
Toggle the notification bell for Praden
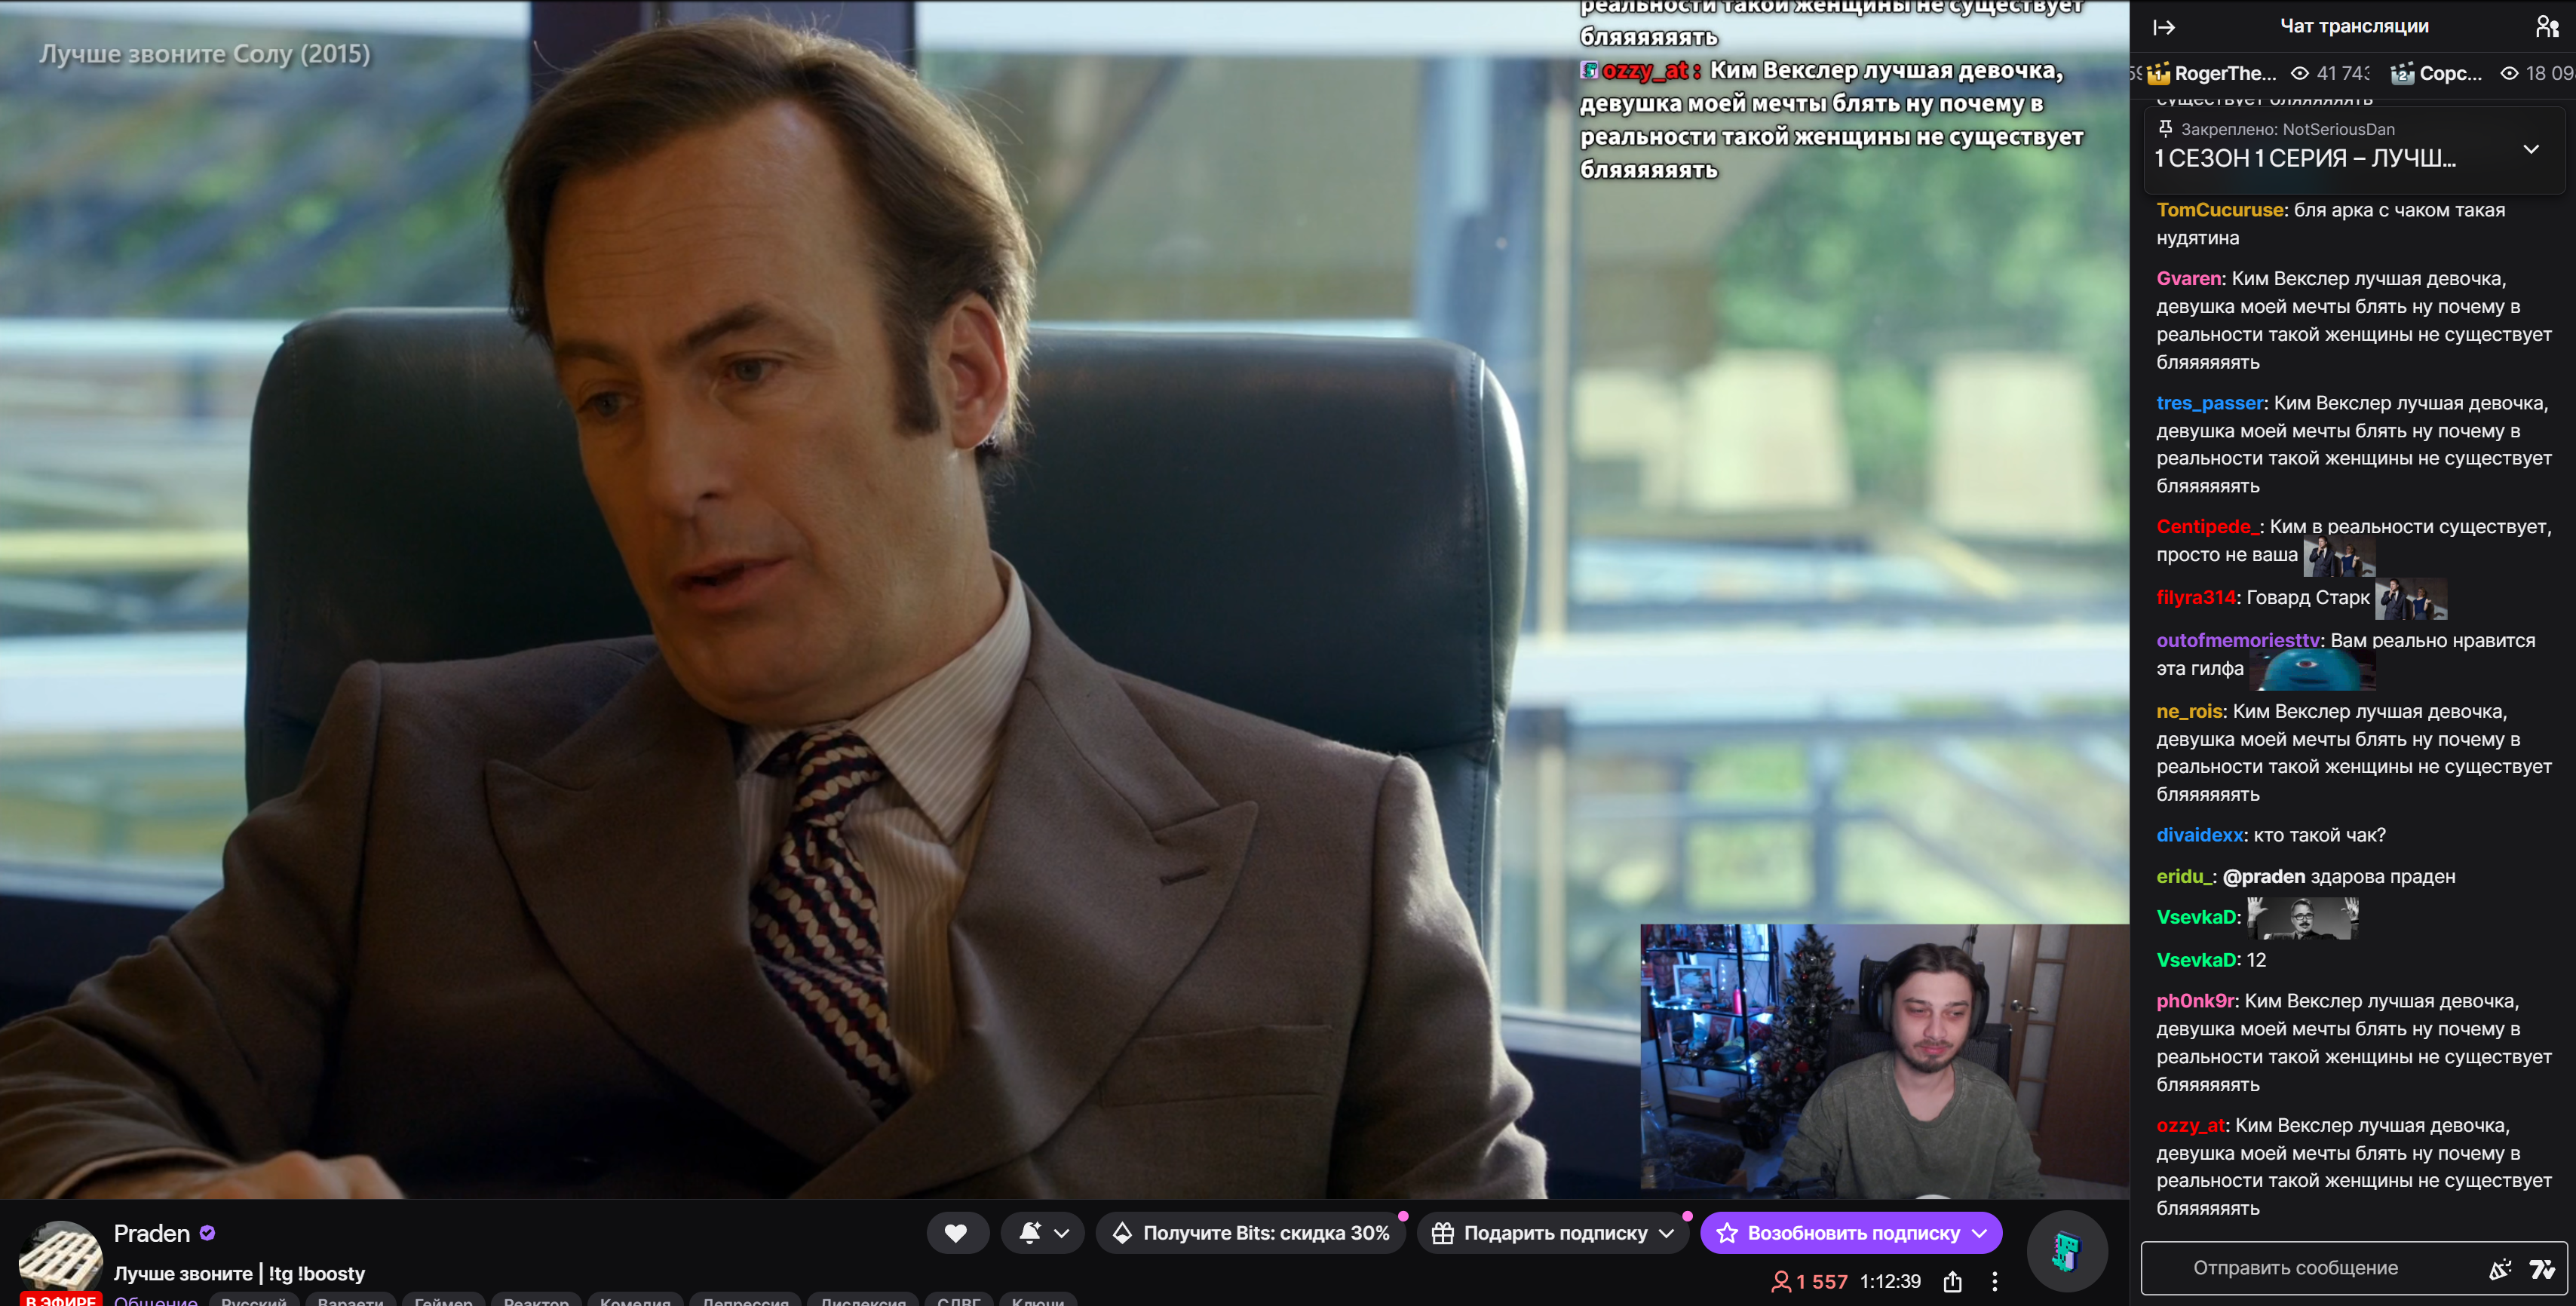pos(1030,1233)
